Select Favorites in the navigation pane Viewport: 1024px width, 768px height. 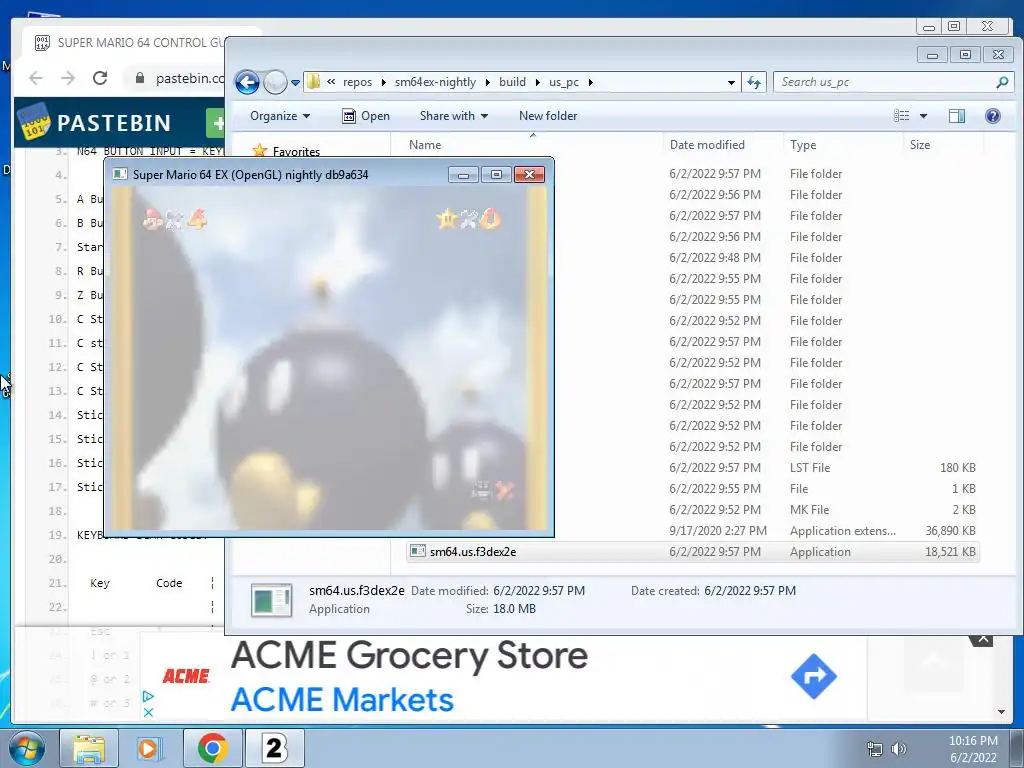pos(296,152)
